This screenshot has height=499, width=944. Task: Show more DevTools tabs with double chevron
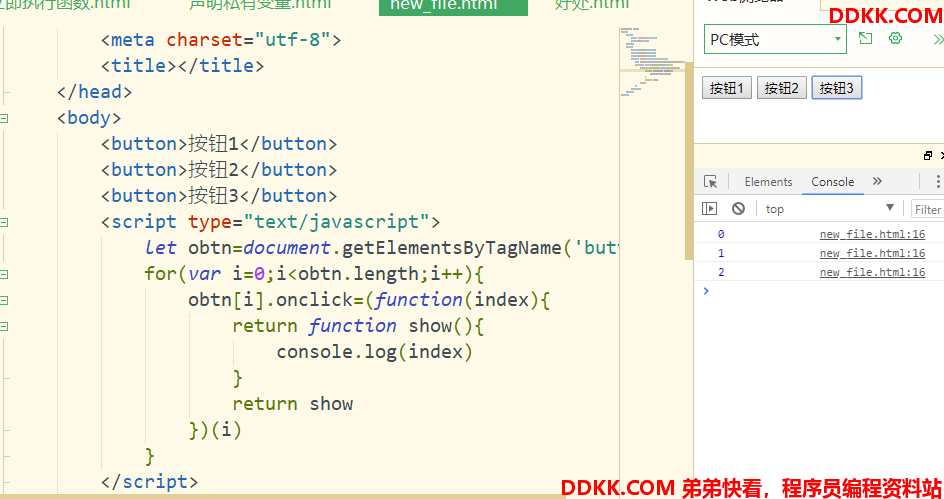(x=877, y=182)
